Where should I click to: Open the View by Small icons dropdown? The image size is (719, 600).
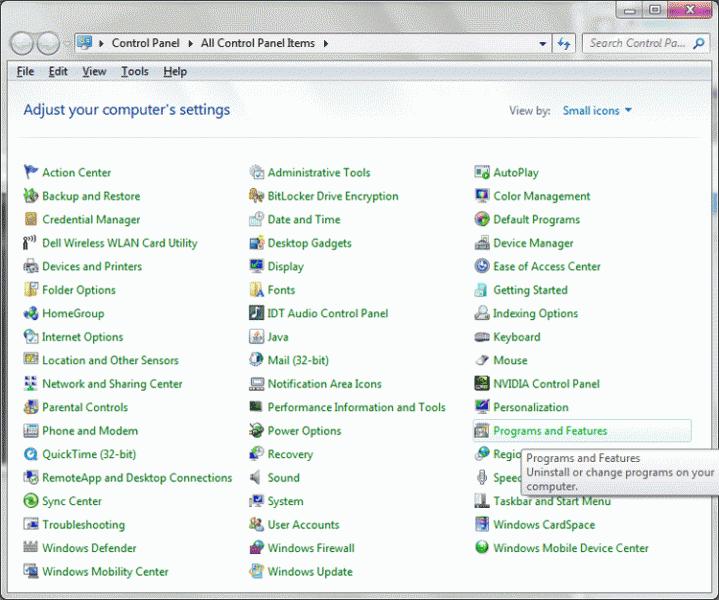[x=597, y=111]
